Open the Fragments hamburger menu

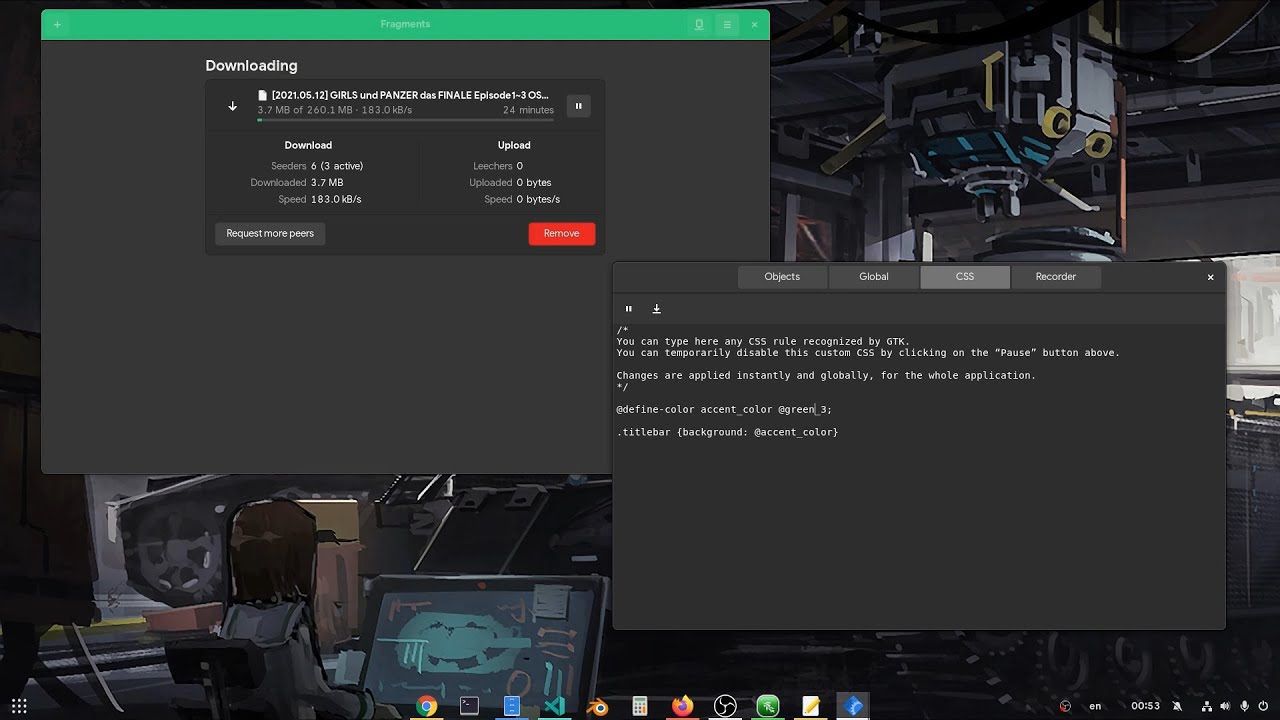(727, 25)
